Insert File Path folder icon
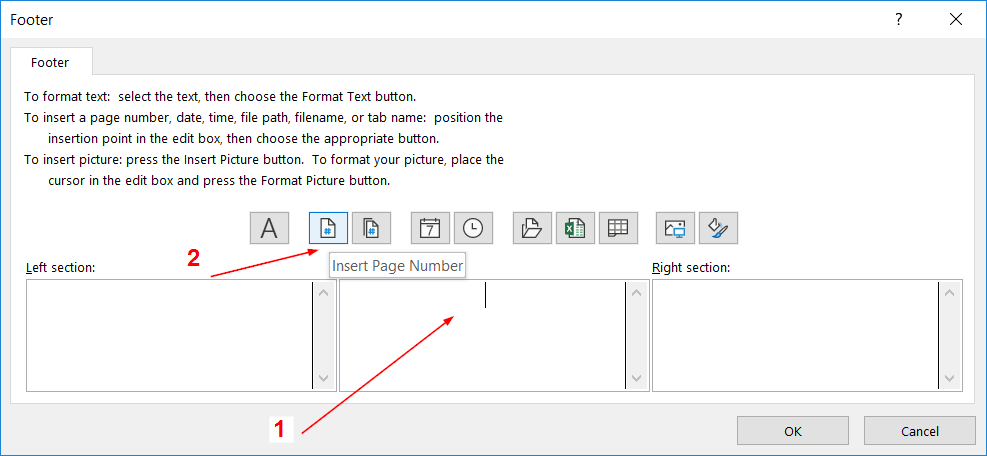 pos(533,228)
